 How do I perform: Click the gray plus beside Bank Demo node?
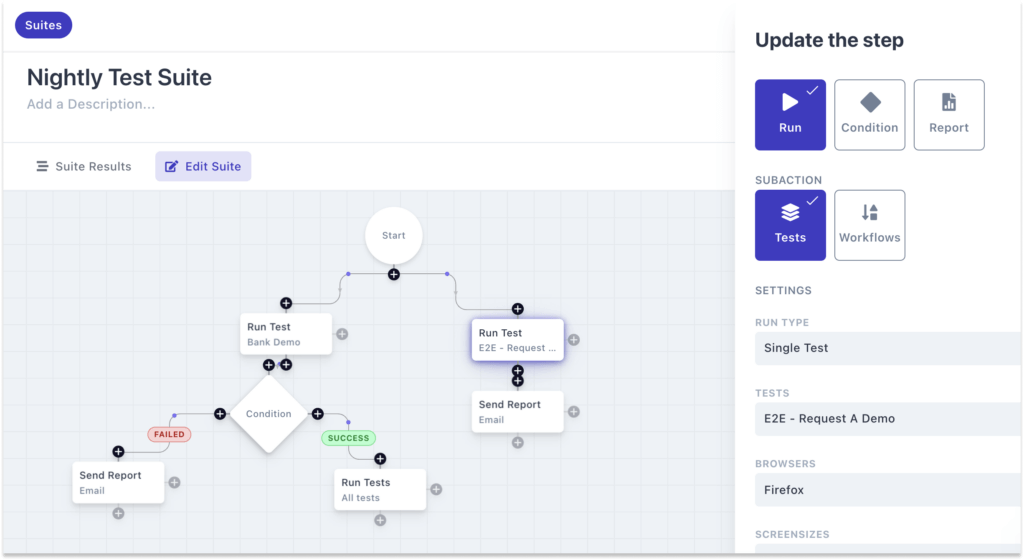pyautogui.click(x=342, y=334)
